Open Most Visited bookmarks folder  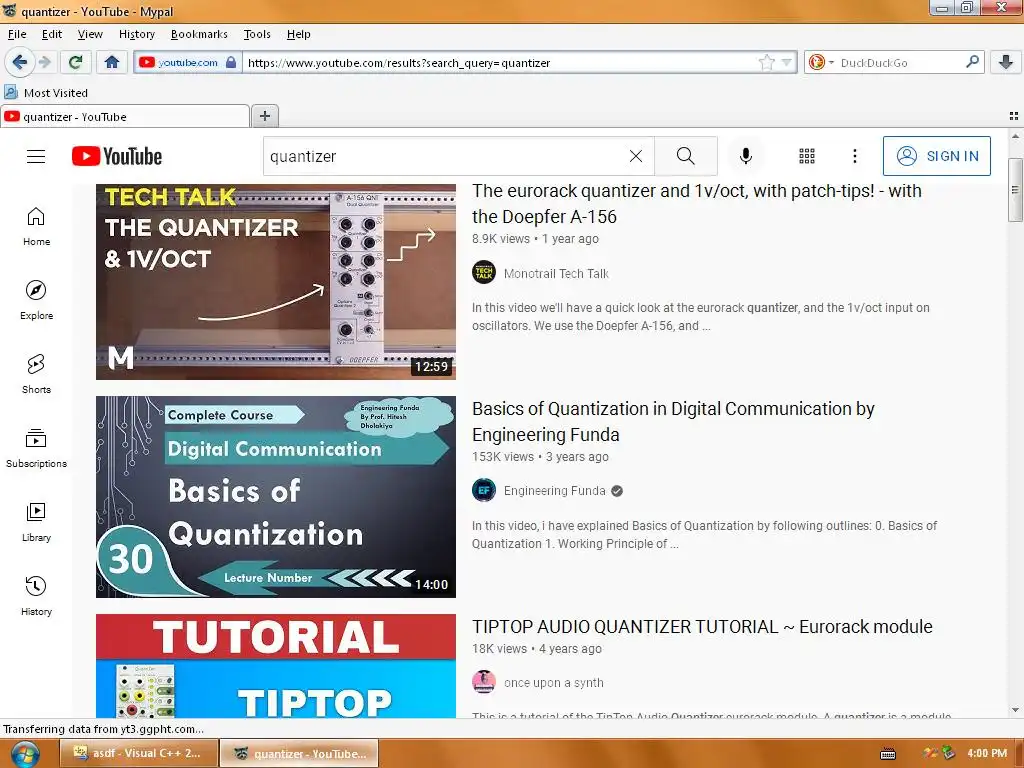(46, 93)
